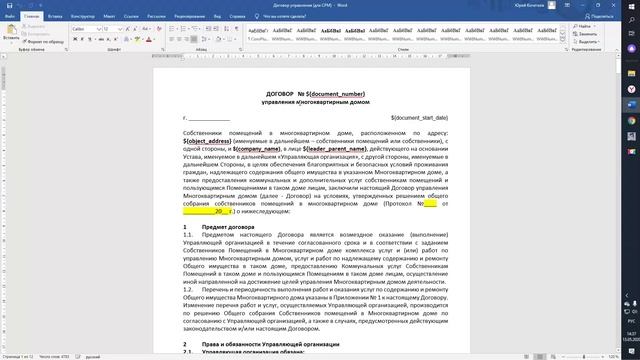
Task: Click the Windows Start button
Action: point(632,7)
